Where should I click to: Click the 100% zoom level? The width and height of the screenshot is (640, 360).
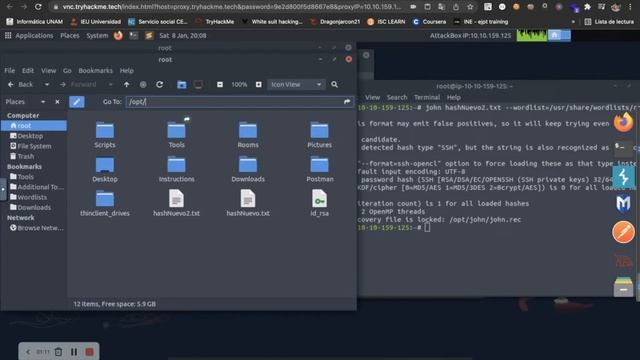pyautogui.click(x=239, y=84)
